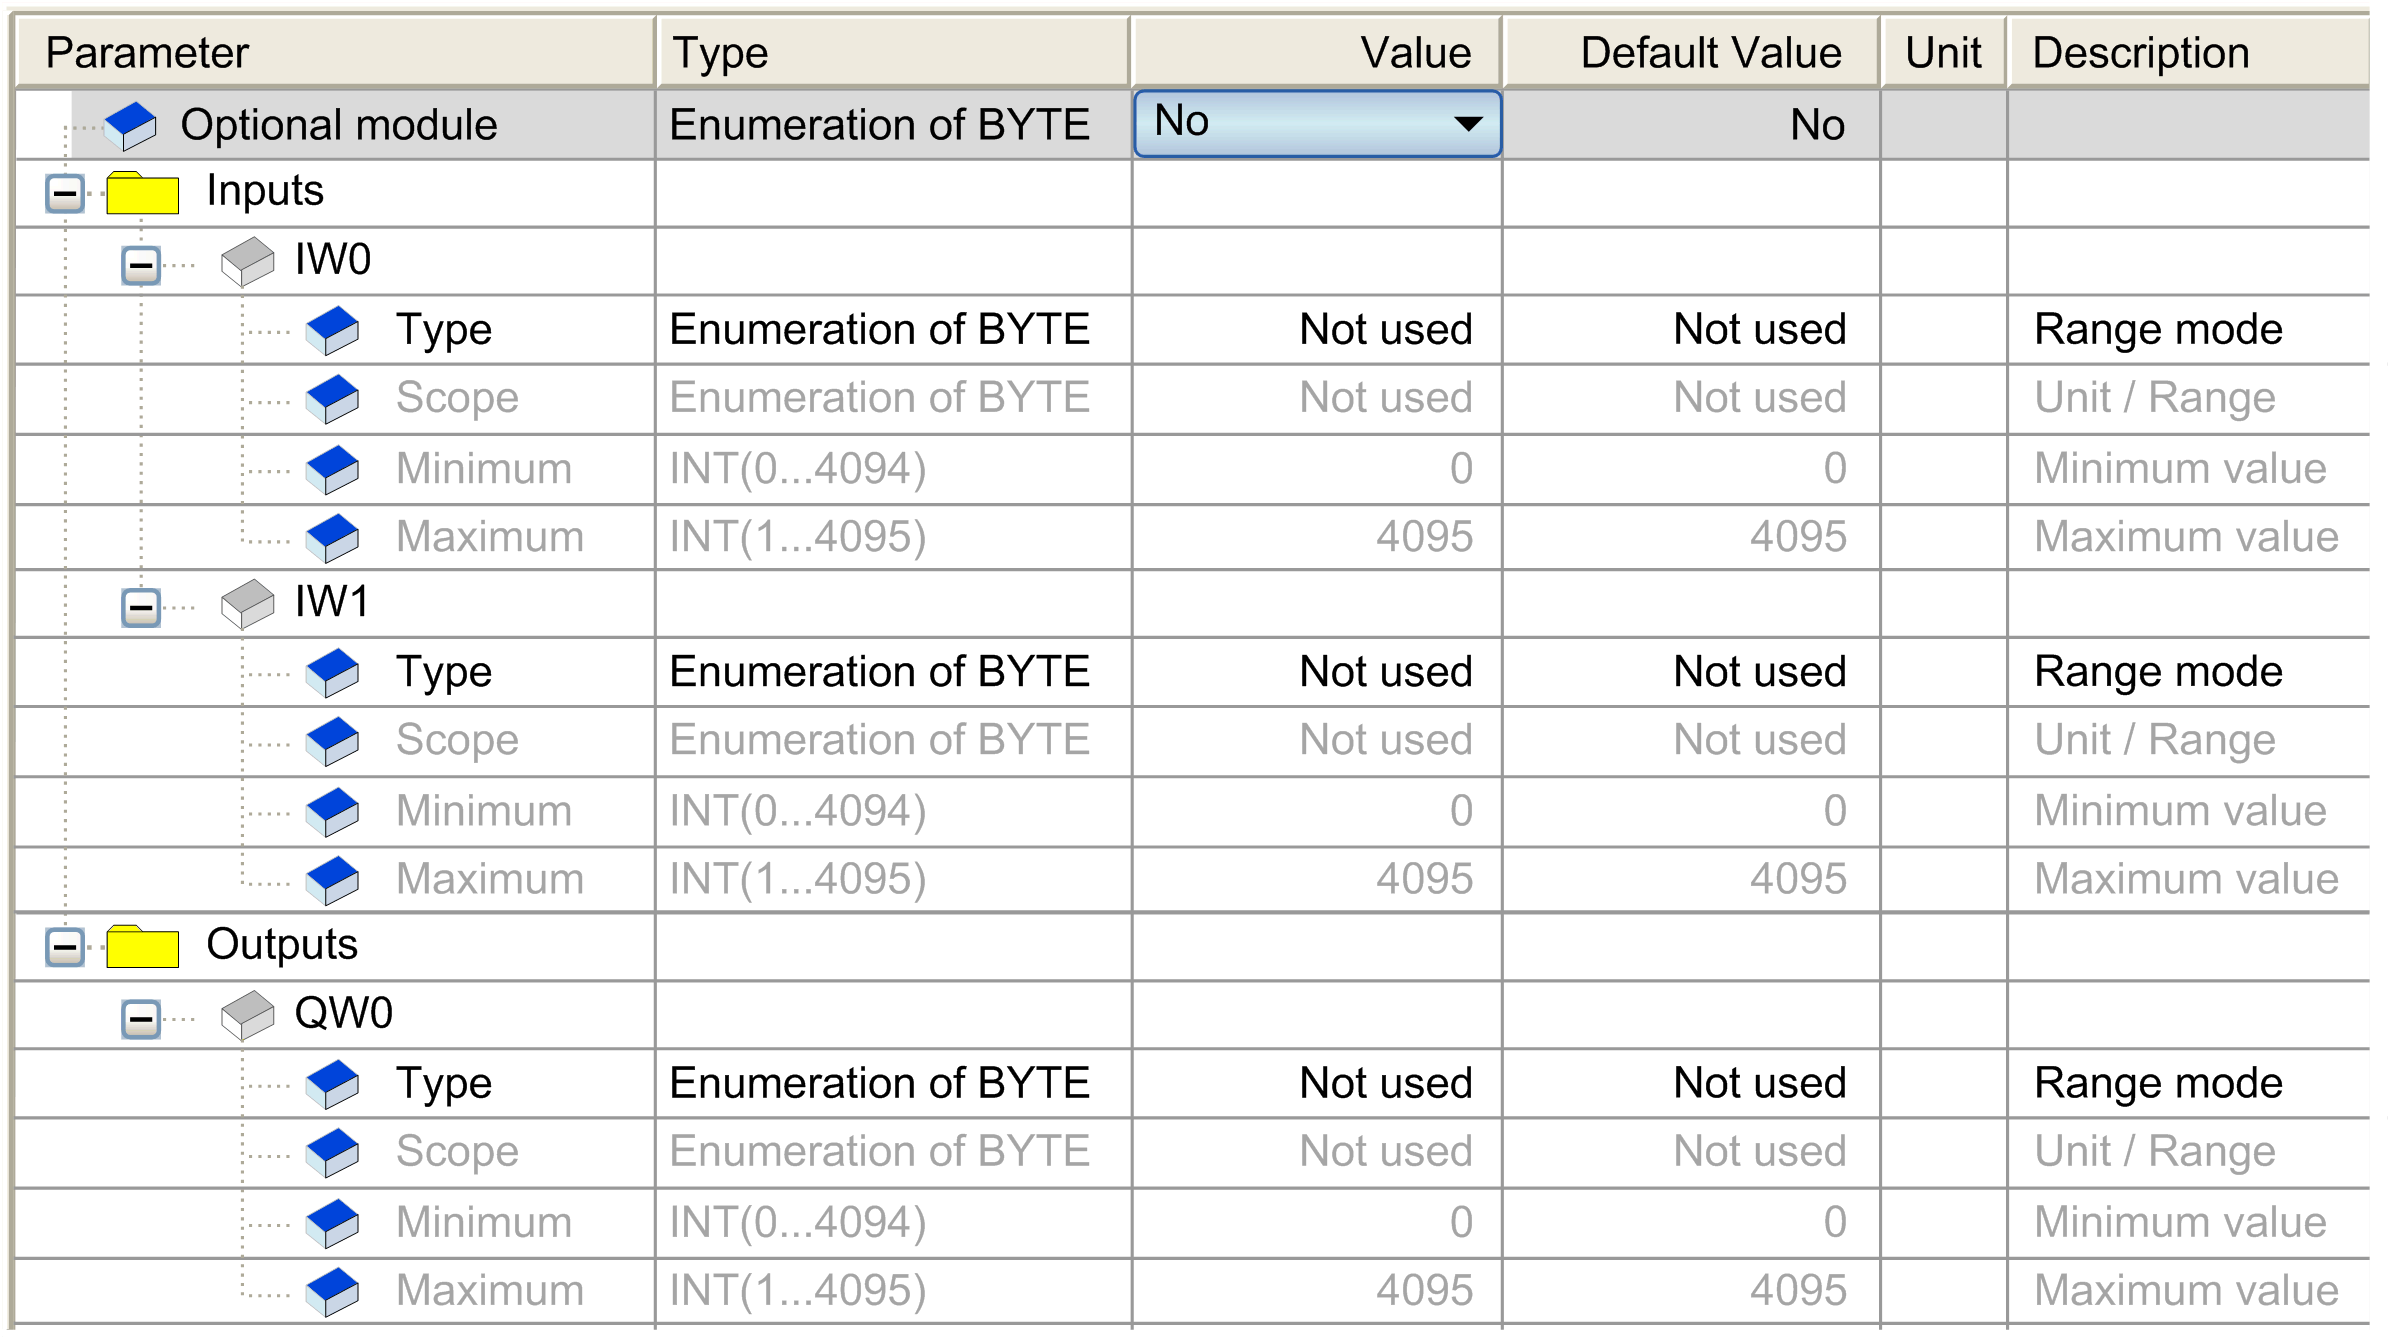Click the yellow Inputs folder icon
This screenshot has height=1341, width=2391.
[142, 193]
